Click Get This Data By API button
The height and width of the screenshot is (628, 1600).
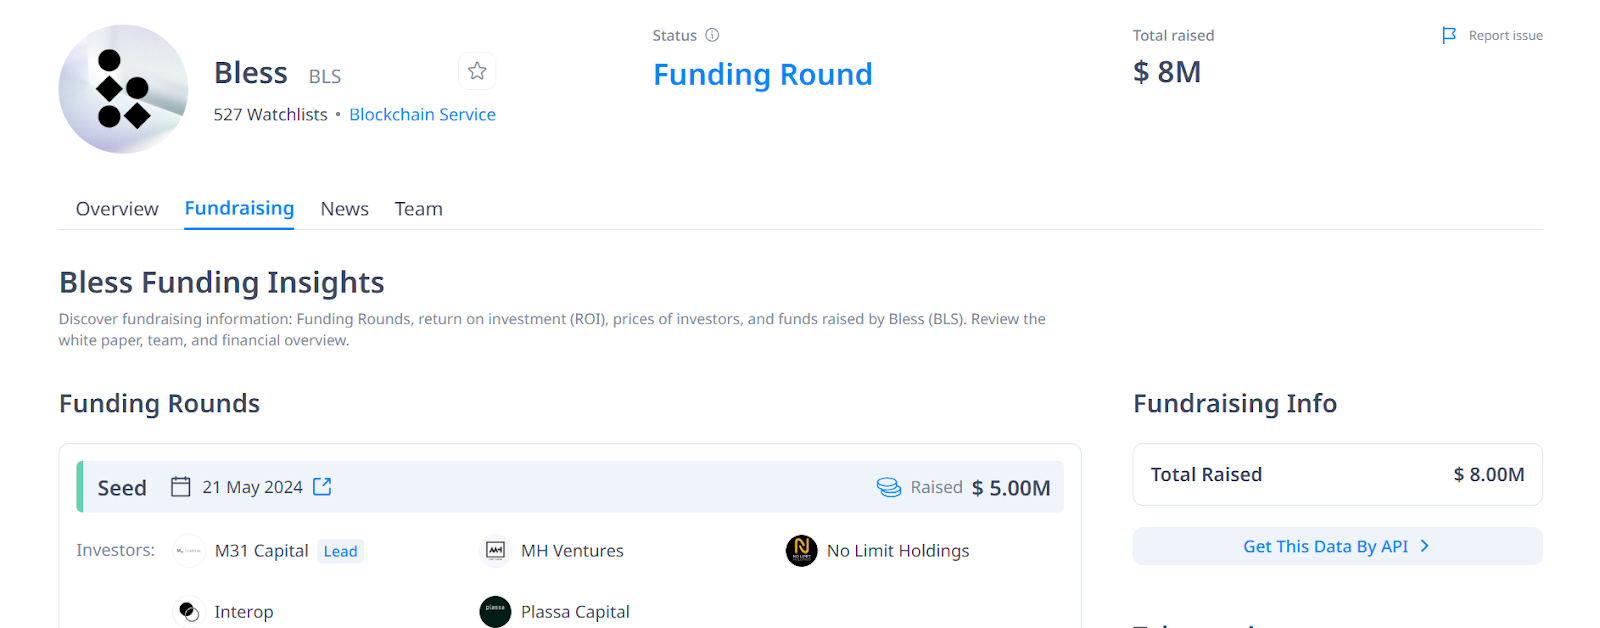click(1325, 546)
